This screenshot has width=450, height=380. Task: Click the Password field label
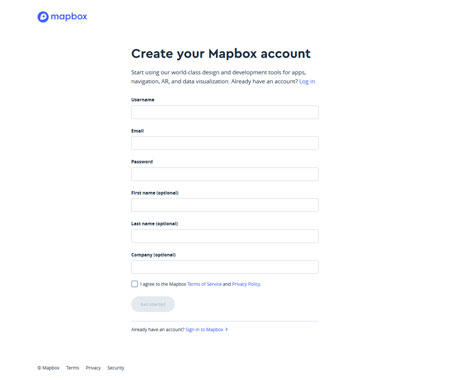click(142, 162)
